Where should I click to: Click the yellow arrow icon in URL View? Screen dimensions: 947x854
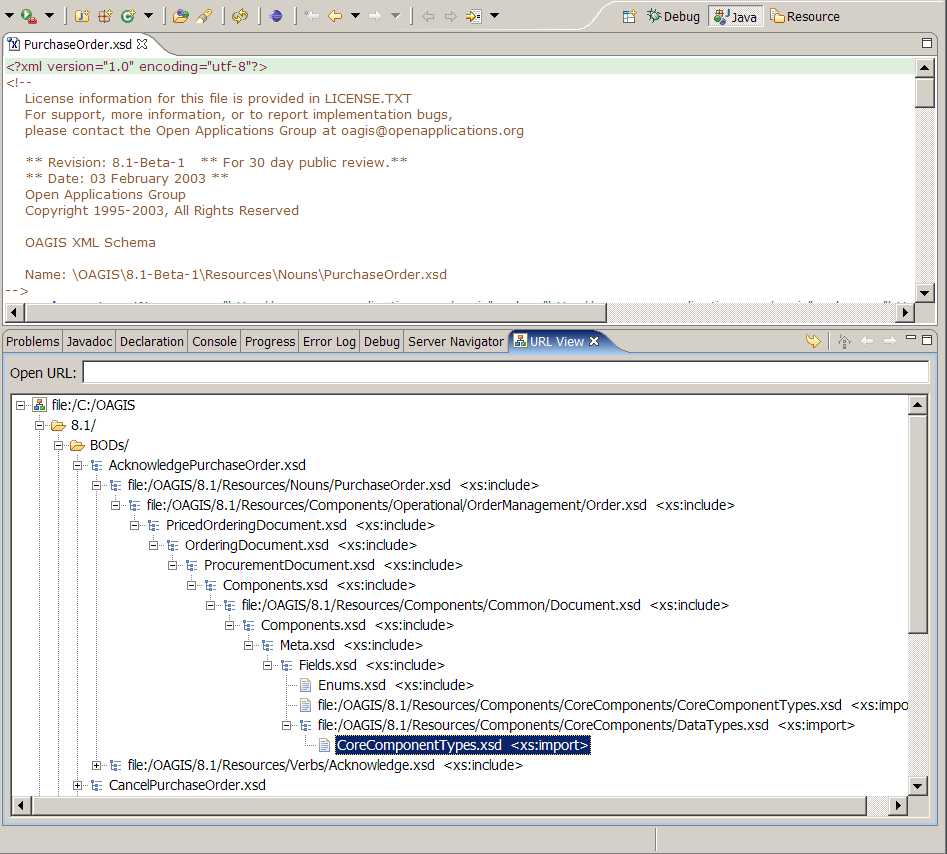813,341
